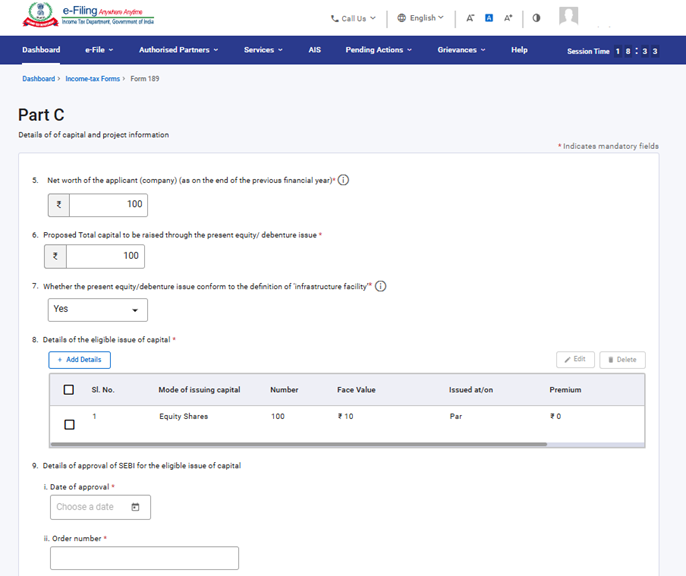This screenshot has width=686, height=576.
Task: Click info icon beside net worth field
Action: 343,180
